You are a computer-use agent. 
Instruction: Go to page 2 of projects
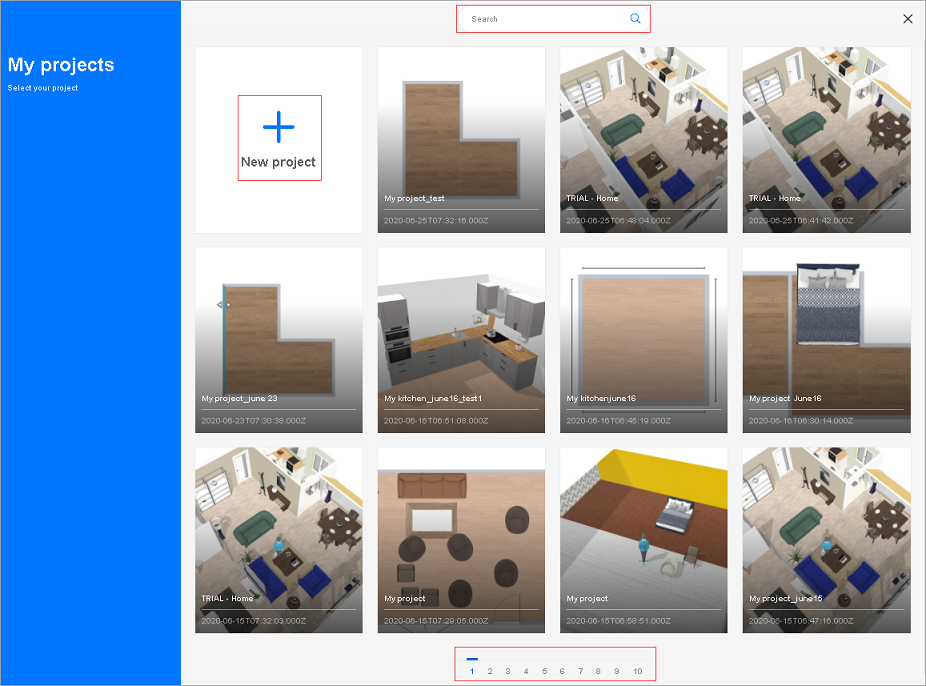click(490, 671)
